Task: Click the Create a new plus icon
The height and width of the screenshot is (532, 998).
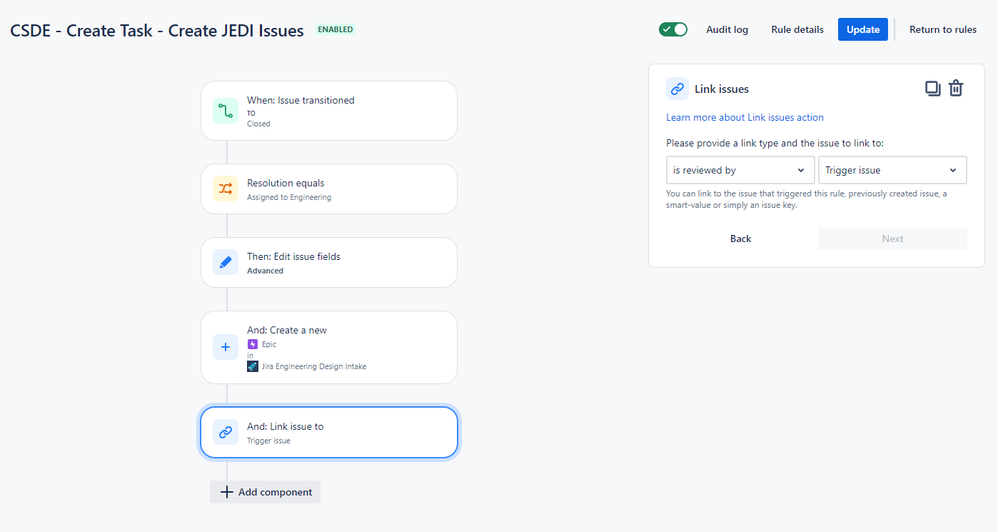Action: pyautogui.click(x=225, y=347)
